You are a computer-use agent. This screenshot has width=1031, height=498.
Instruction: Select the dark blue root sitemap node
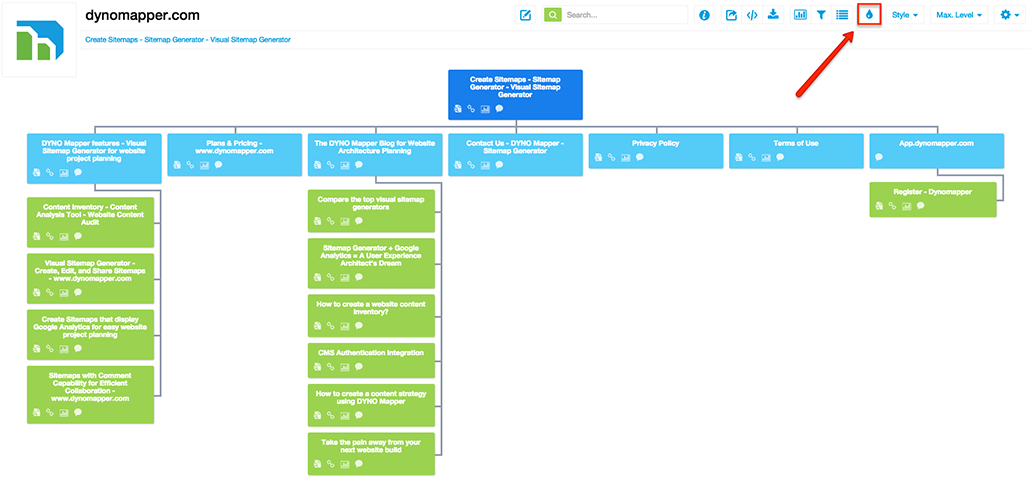coord(516,95)
